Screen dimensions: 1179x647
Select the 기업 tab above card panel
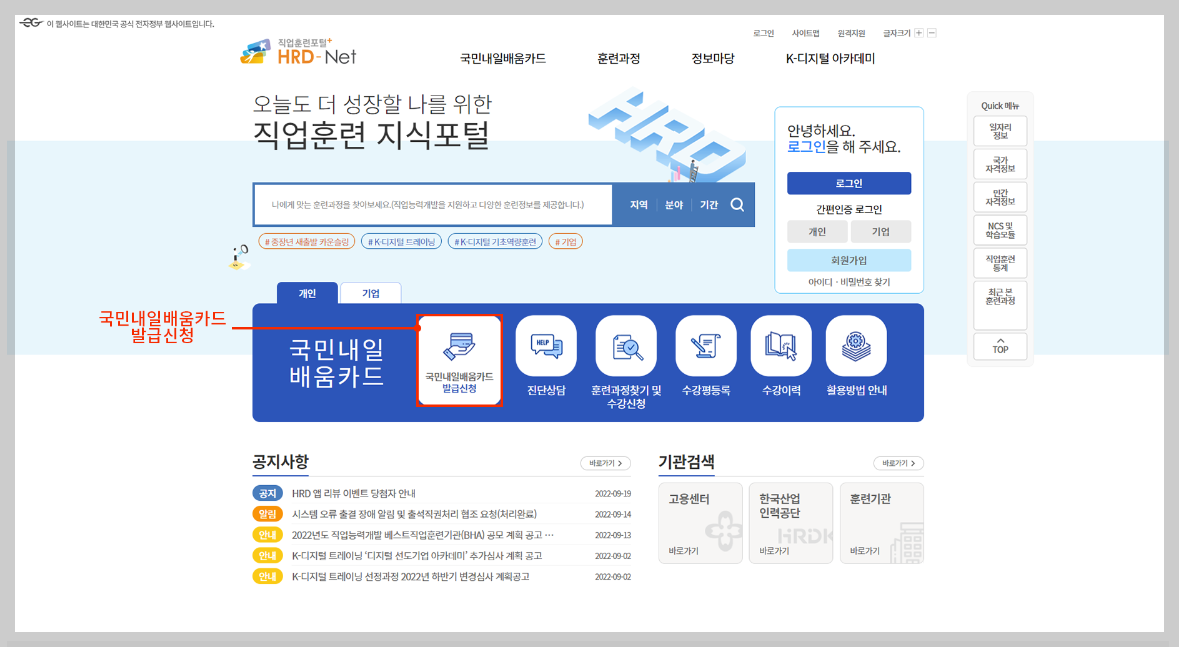point(371,293)
